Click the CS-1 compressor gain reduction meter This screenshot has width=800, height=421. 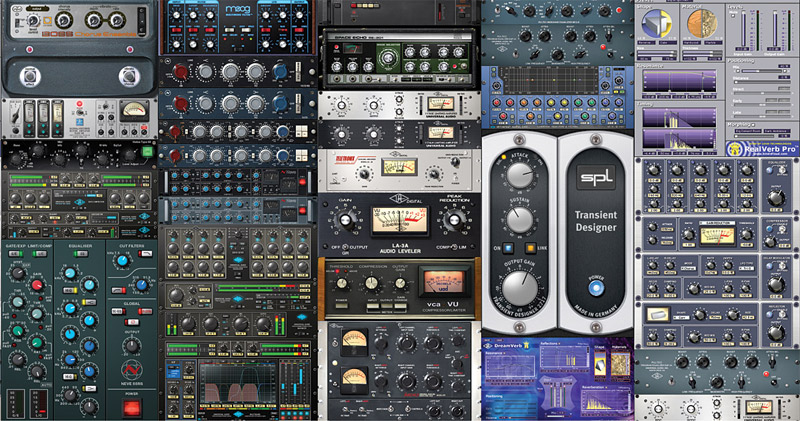pyautogui.click(x=717, y=236)
